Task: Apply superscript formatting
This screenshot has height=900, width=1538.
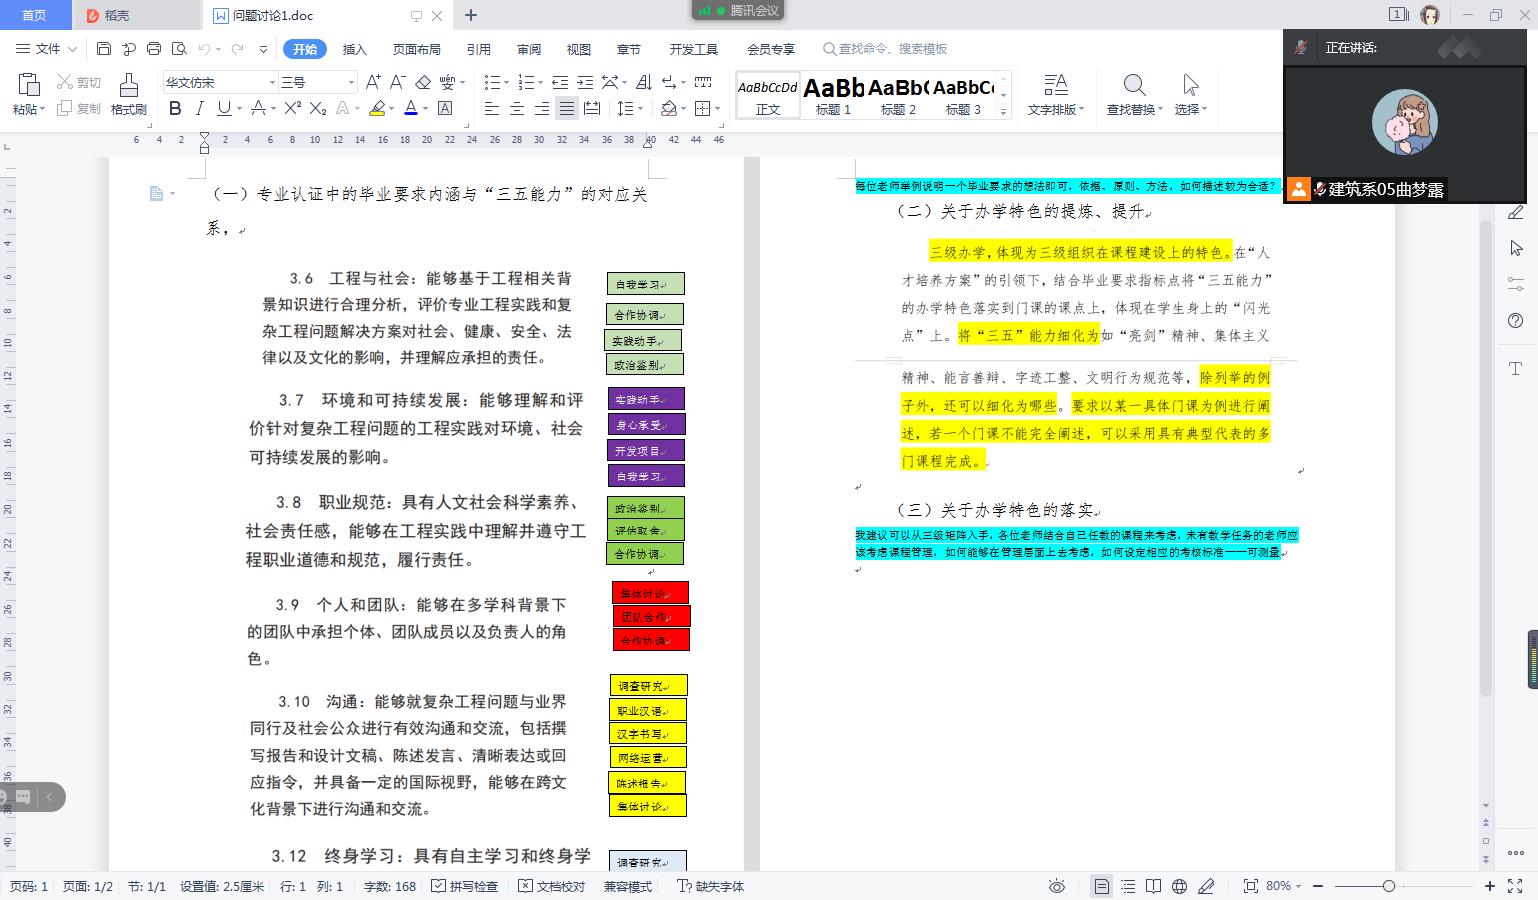Action: click(x=292, y=108)
